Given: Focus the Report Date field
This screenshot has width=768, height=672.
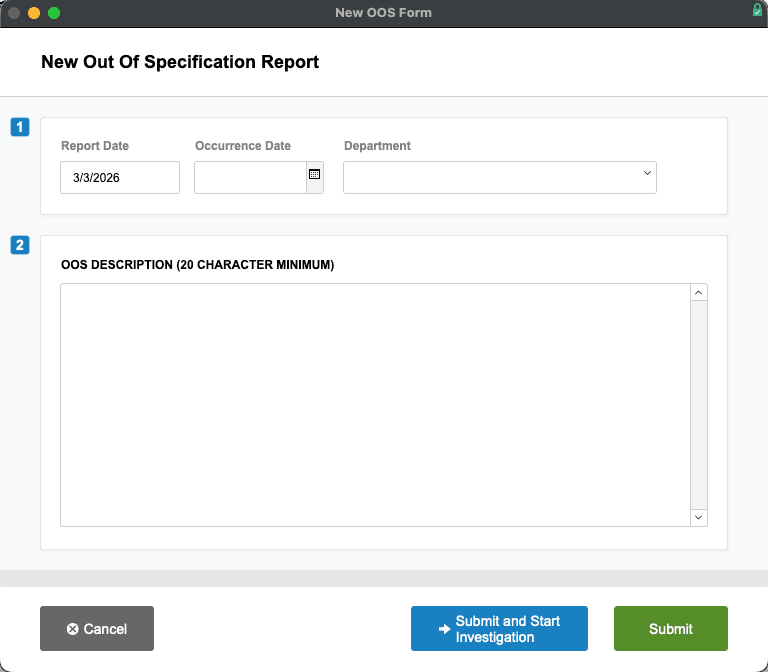Looking at the screenshot, I should coord(119,177).
